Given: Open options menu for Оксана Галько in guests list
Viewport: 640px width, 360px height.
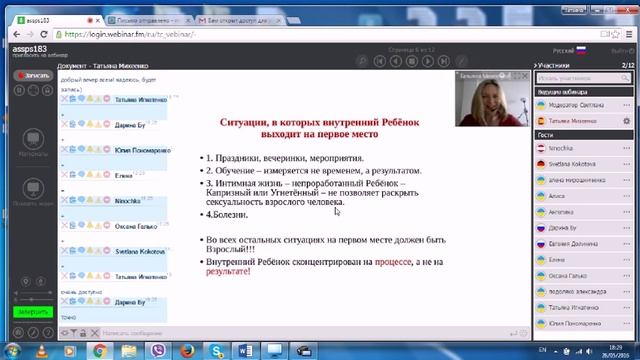Looking at the screenshot, I should [627, 276].
